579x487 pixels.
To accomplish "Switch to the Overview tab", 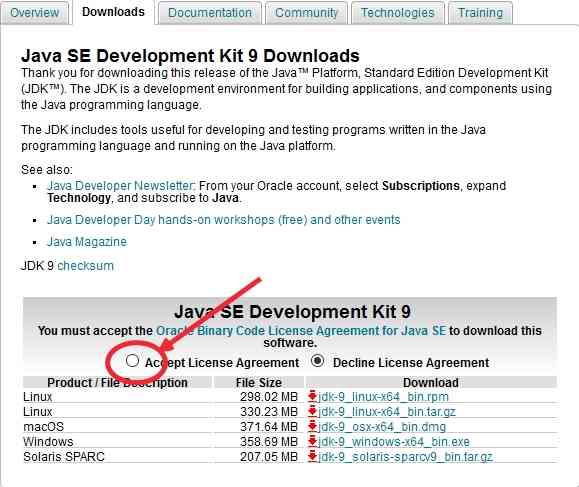I will pos(34,13).
